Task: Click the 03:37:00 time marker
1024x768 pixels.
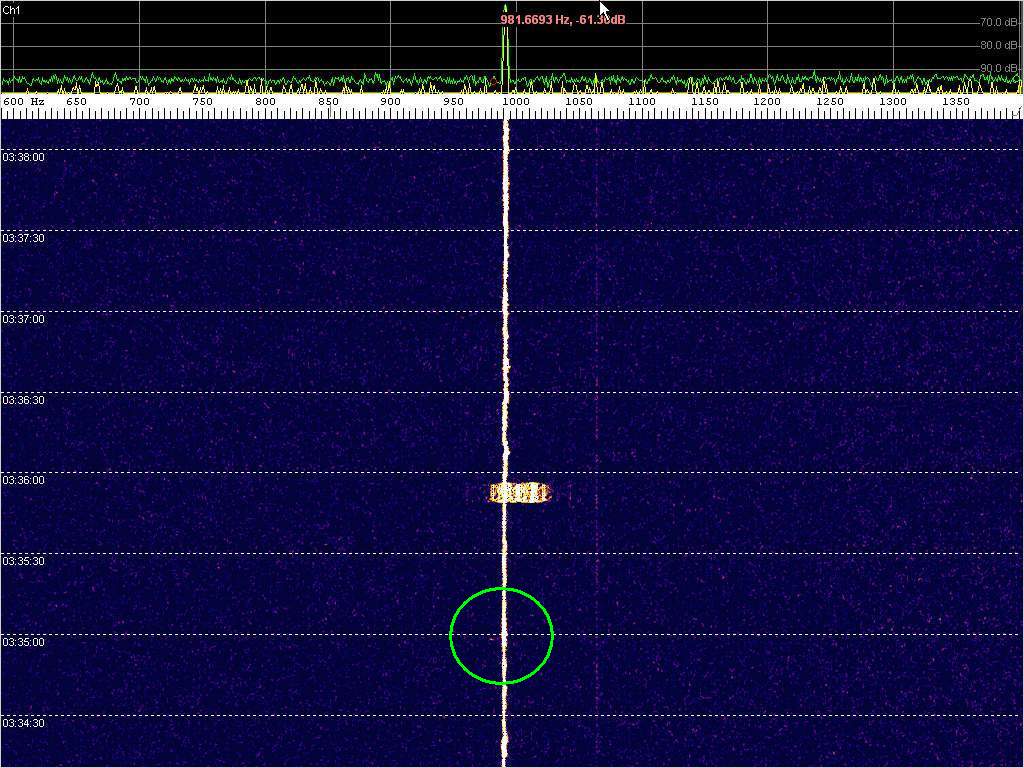Action: pos(24,319)
